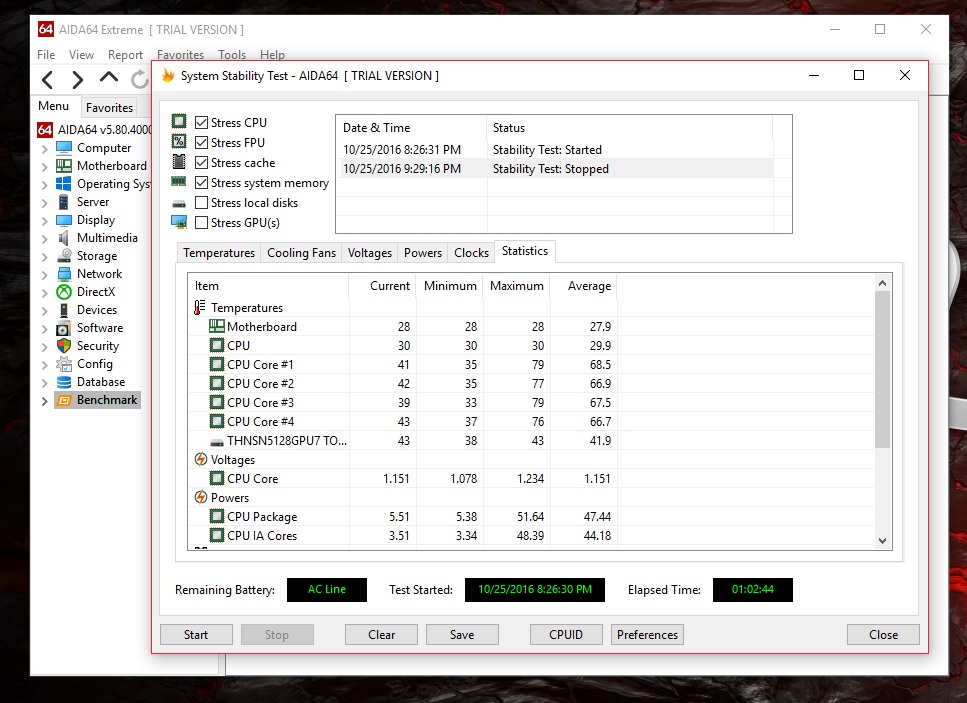Click the AIDA64 v5.80 root node icon
This screenshot has width=967, height=703.
point(45,130)
